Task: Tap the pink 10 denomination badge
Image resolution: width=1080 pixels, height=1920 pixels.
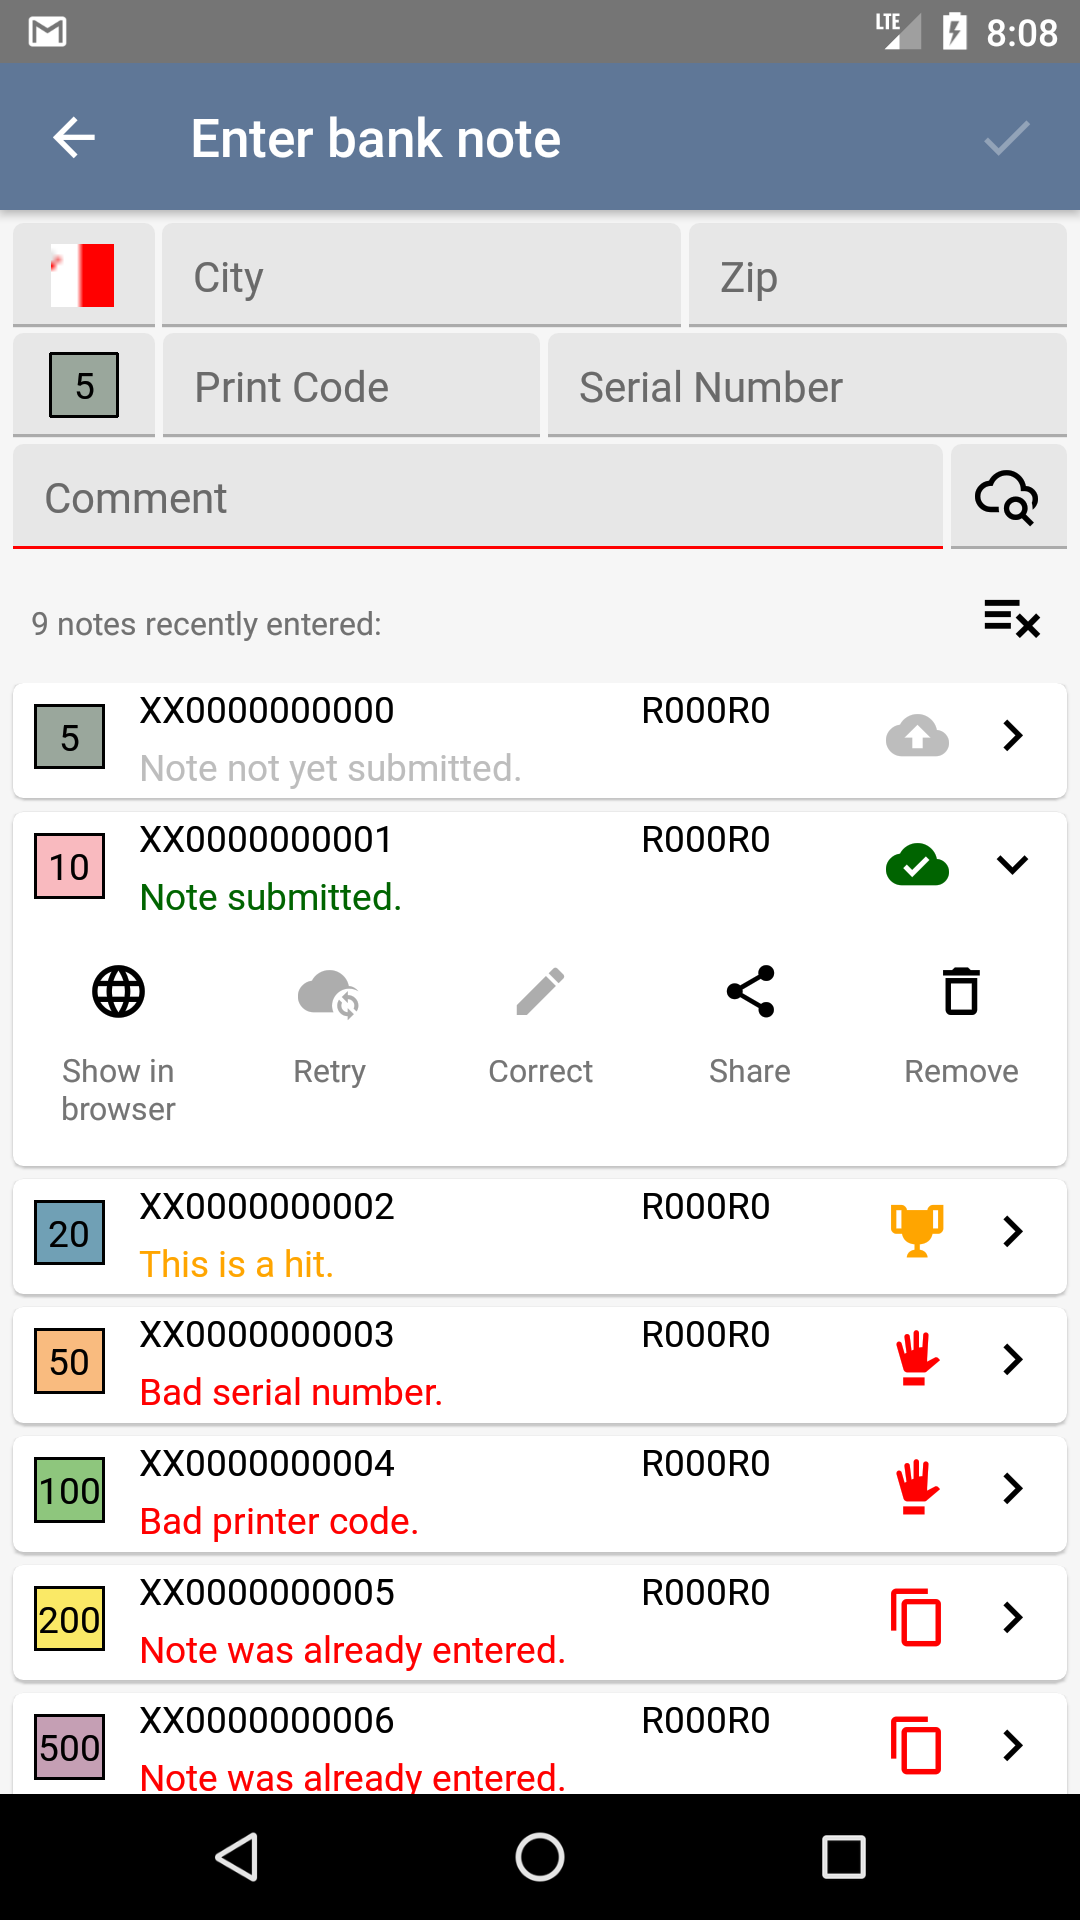Action: pyautogui.click(x=69, y=866)
